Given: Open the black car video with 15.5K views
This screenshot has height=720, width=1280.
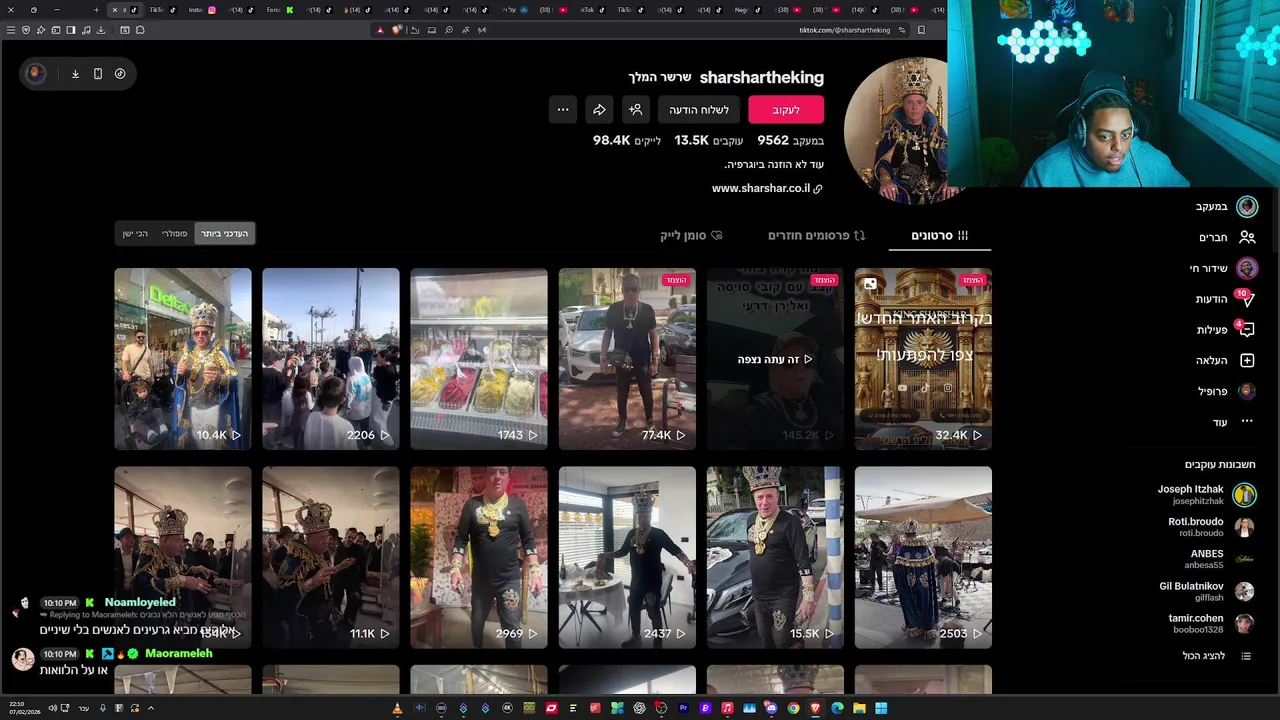Looking at the screenshot, I should (775, 557).
